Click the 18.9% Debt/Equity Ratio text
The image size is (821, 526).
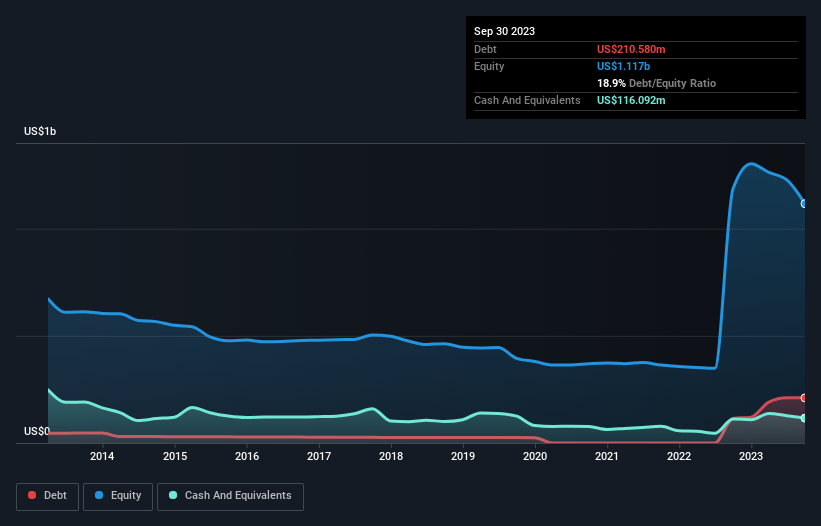656,83
